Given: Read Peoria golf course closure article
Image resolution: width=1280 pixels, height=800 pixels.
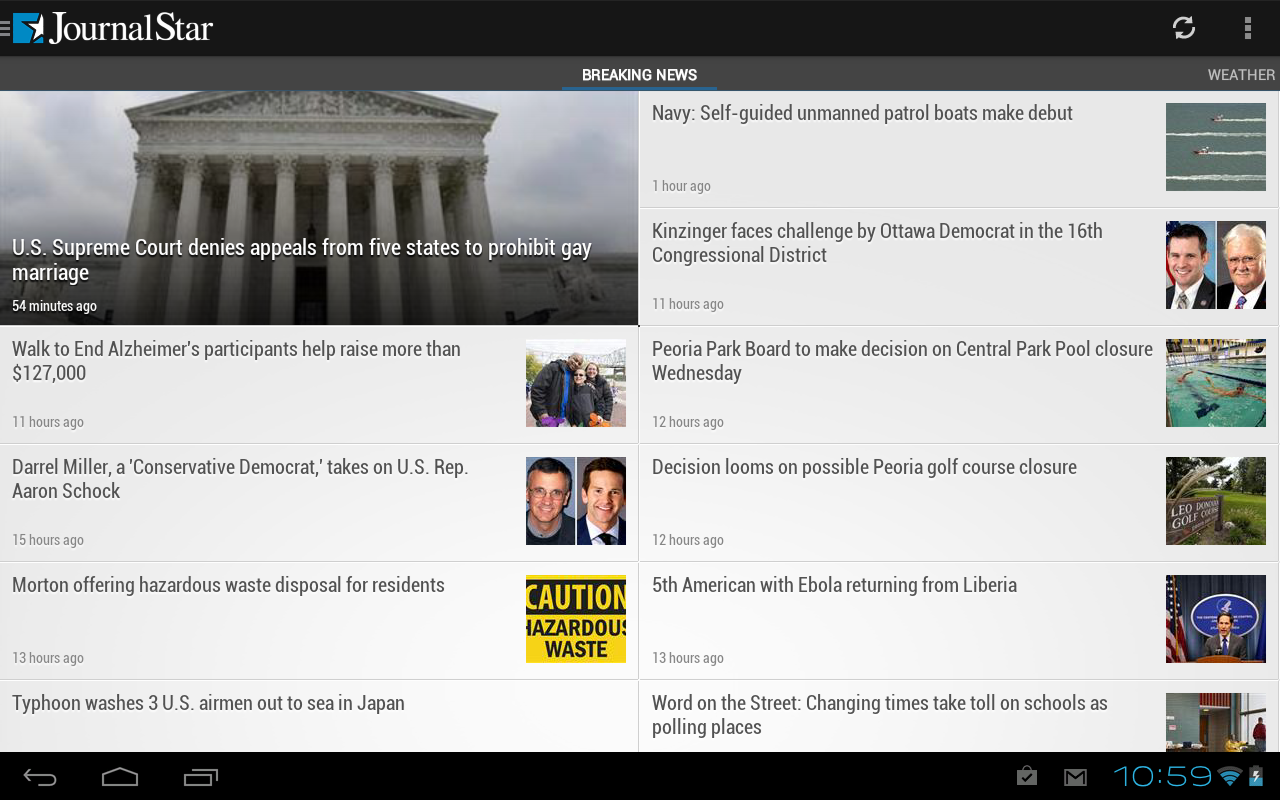Looking at the screenshot, I should pos(959,503).
